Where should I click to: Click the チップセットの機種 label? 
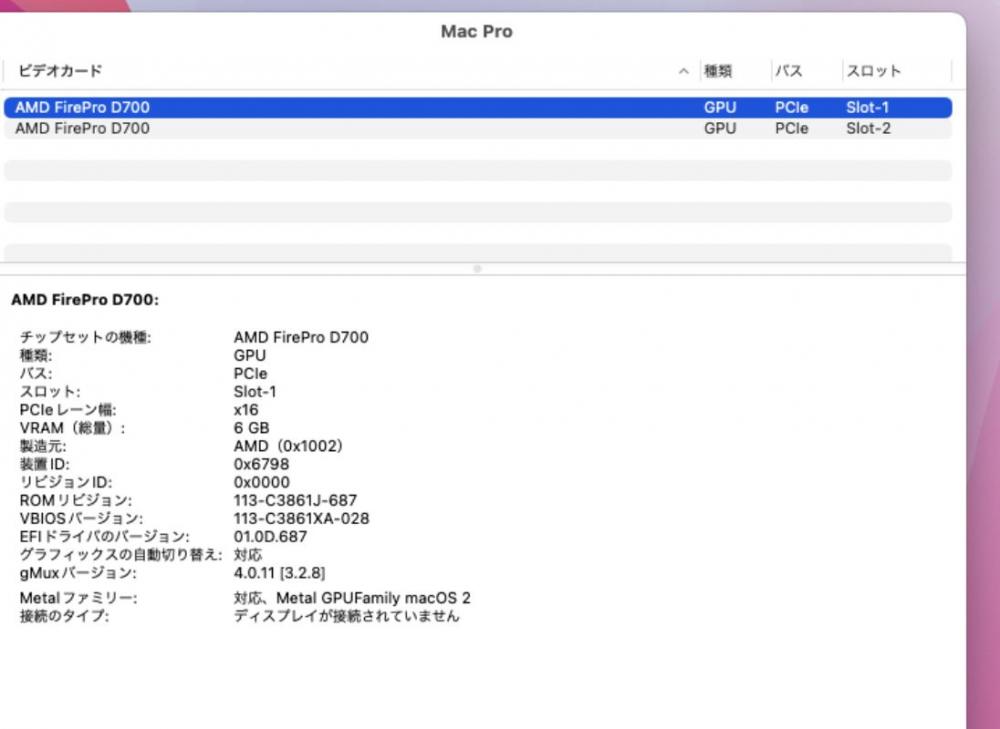[85, 337]
